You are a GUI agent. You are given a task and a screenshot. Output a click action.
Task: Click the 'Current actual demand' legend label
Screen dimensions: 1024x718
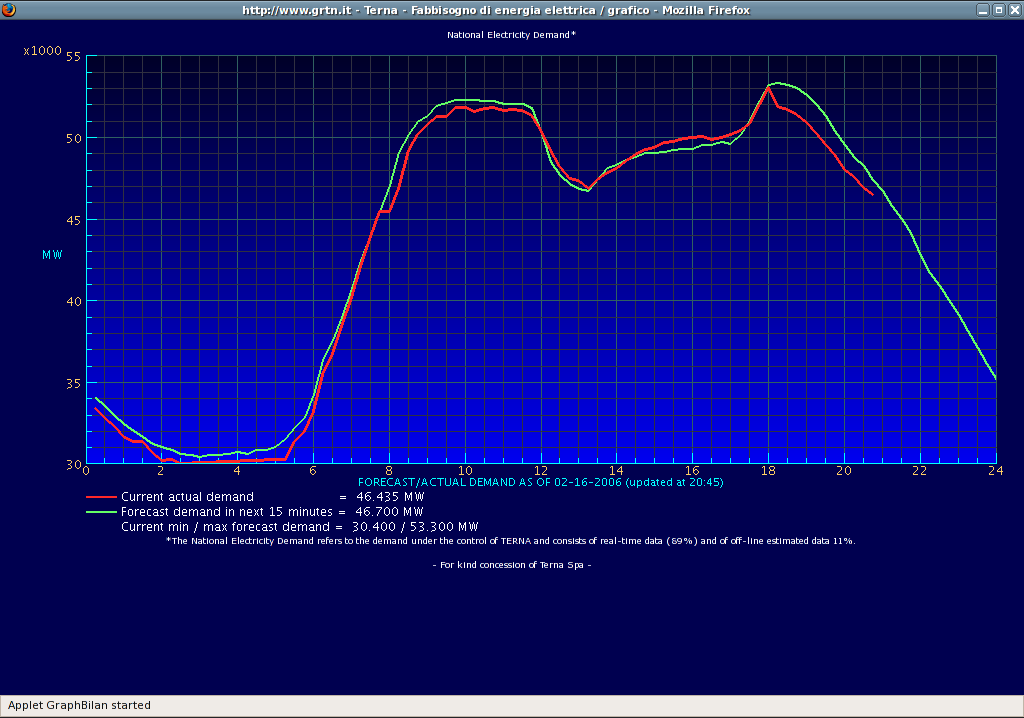pyautogui.click(x=187, y=497)
